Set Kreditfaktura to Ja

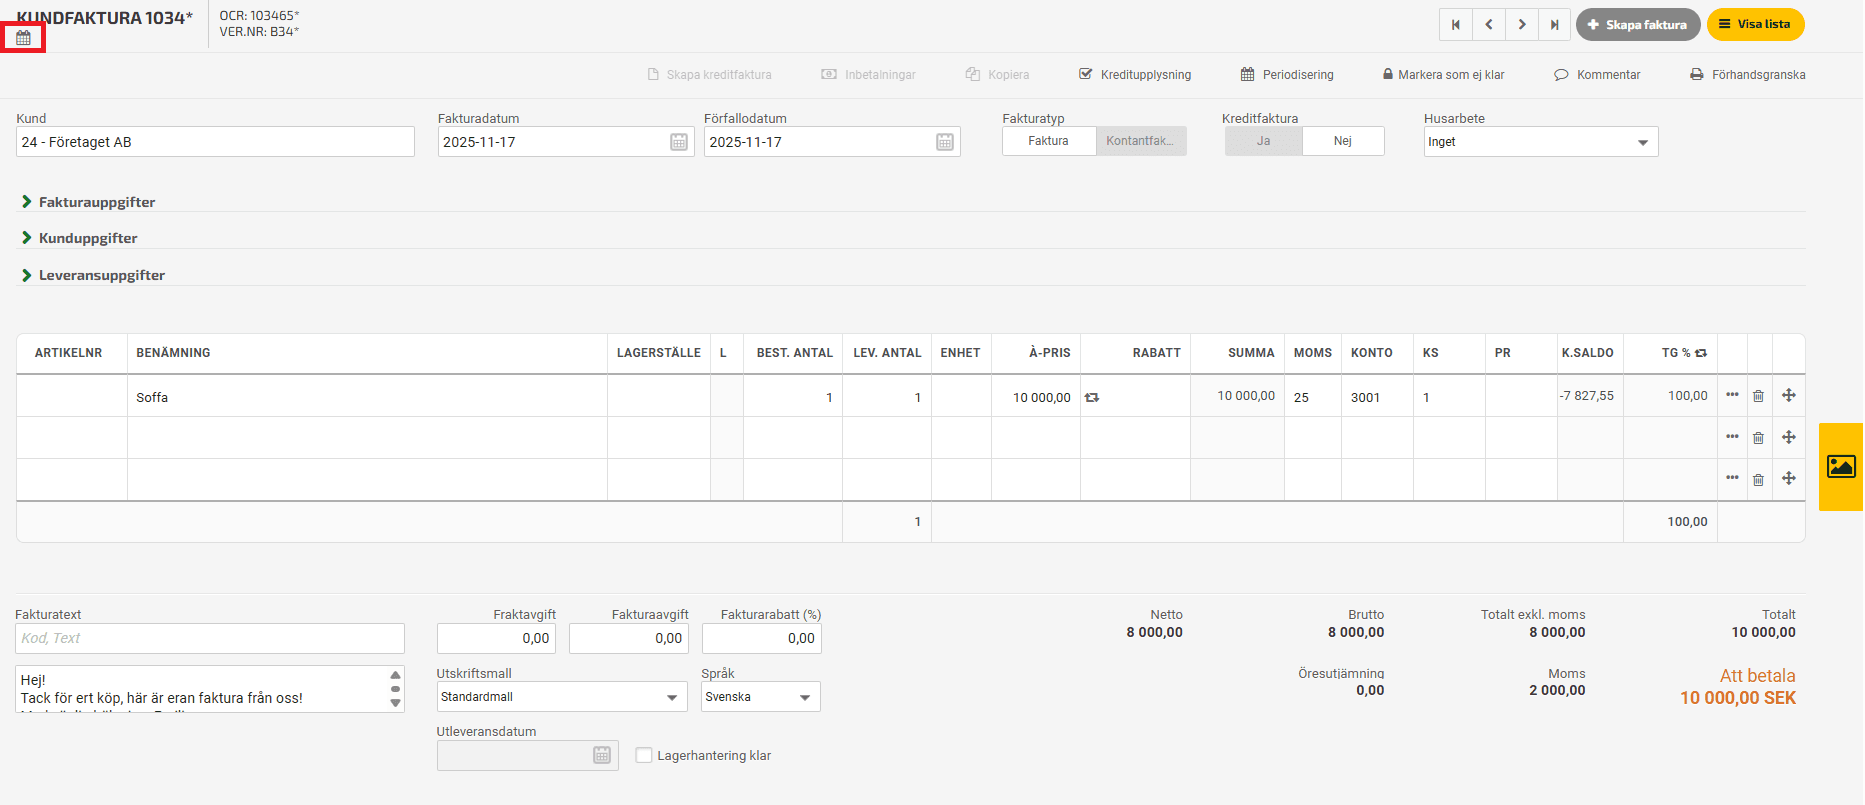1263,141
